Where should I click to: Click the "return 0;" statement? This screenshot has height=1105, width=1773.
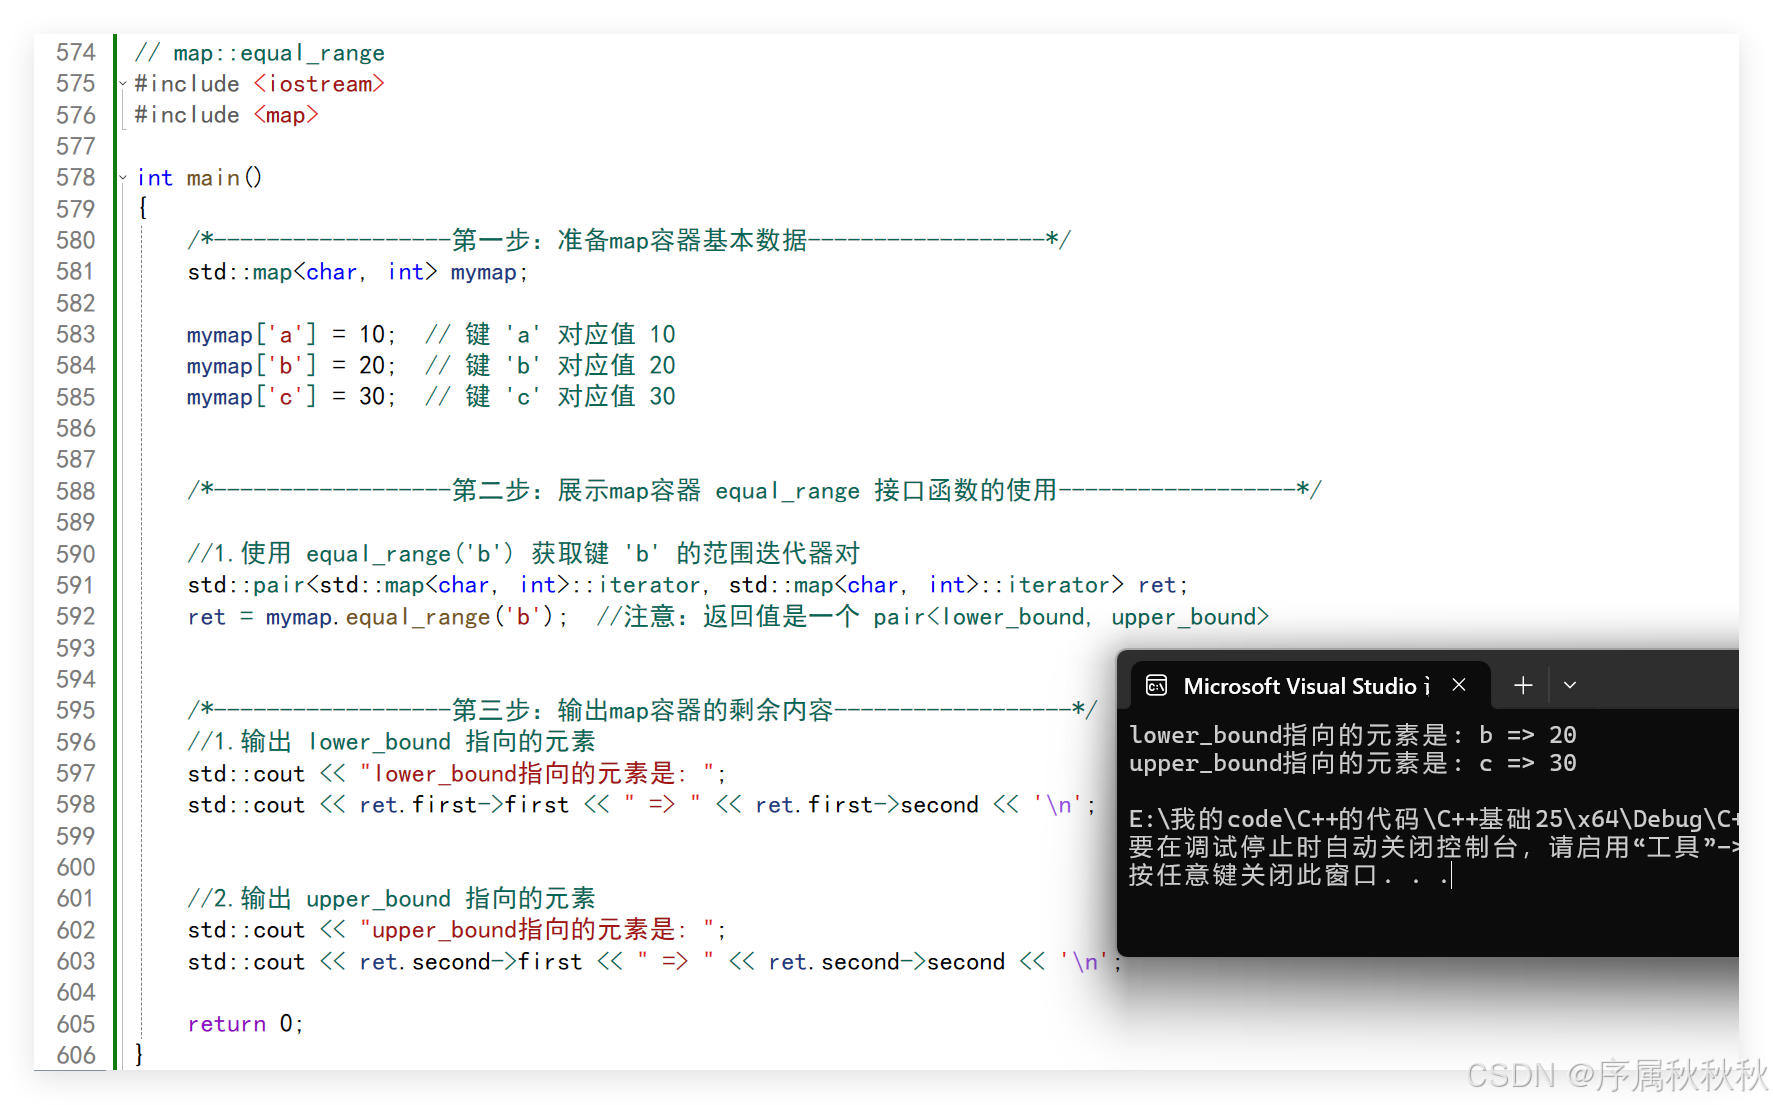pyautogui.click(x=245, y=1023)
